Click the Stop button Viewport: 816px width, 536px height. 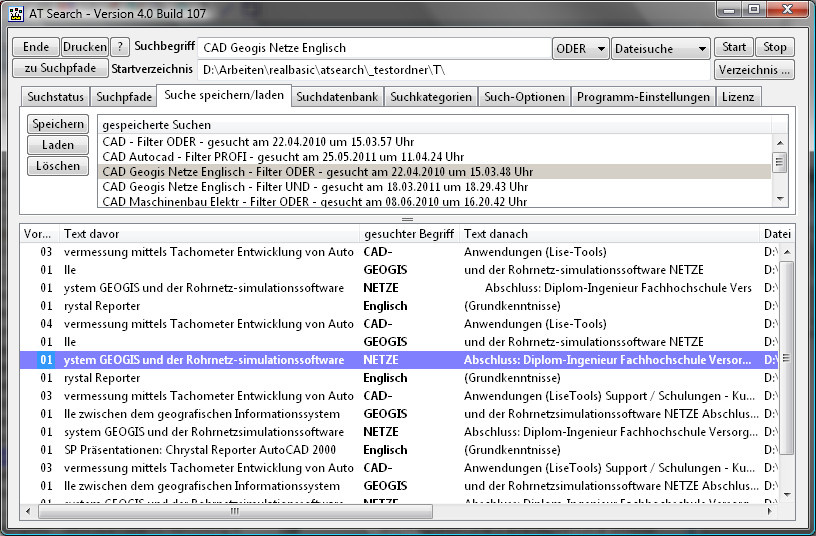click(775, 47)
